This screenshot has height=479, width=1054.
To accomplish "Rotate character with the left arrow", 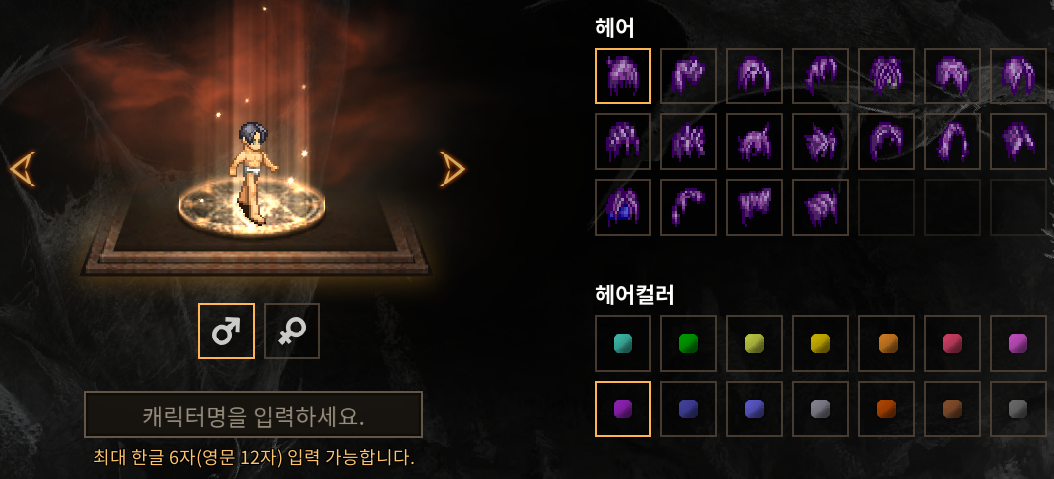I will pos(22,169).
